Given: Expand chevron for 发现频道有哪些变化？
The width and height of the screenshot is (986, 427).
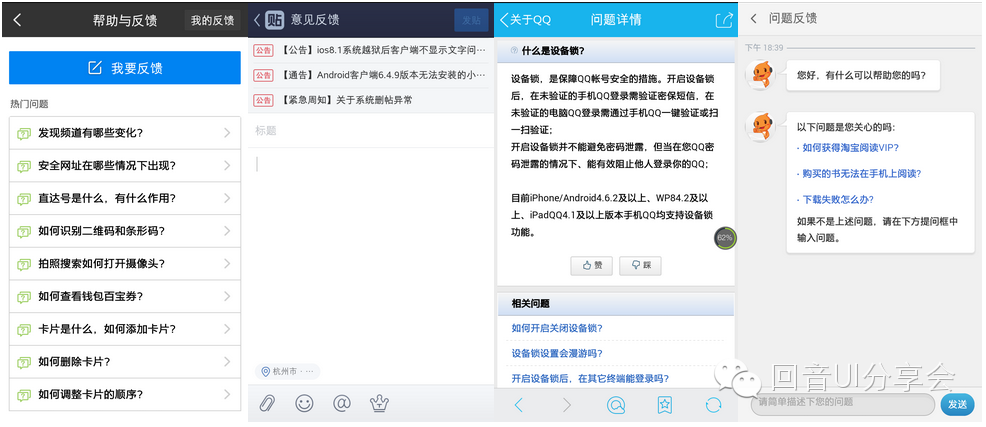Looking at the screenshot, I should coord(227,133).
